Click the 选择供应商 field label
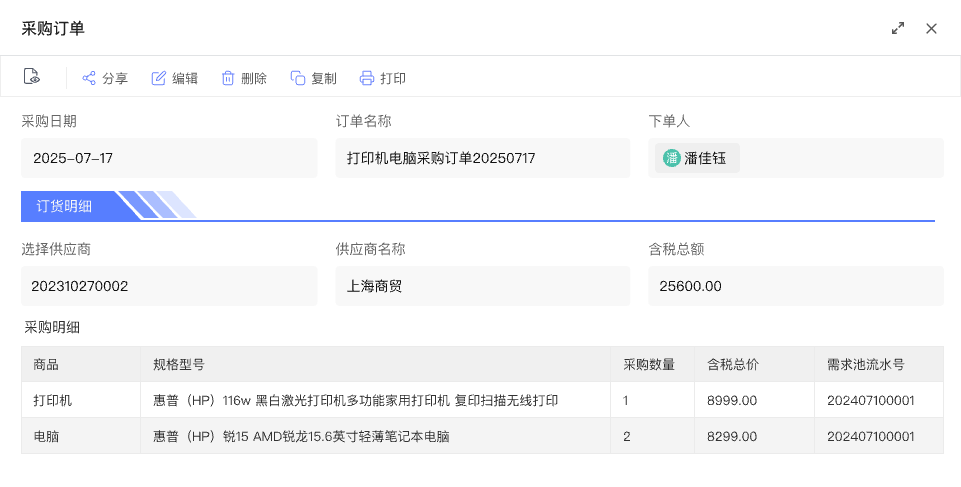 pyautogui.click(x=56, y=249)
